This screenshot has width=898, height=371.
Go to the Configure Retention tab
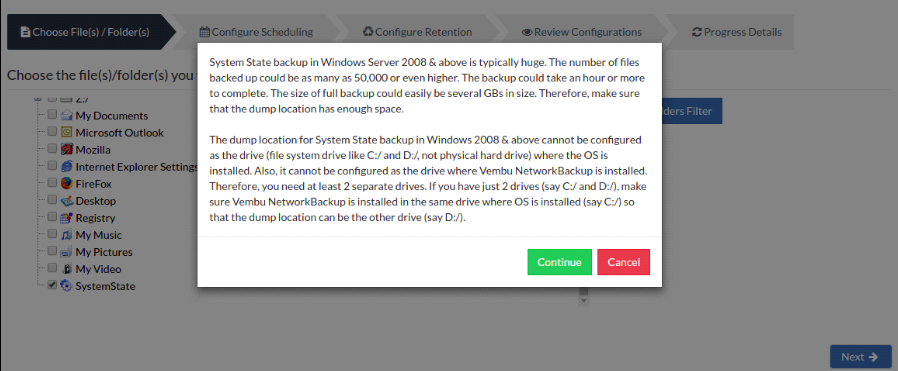pos(417,32)
